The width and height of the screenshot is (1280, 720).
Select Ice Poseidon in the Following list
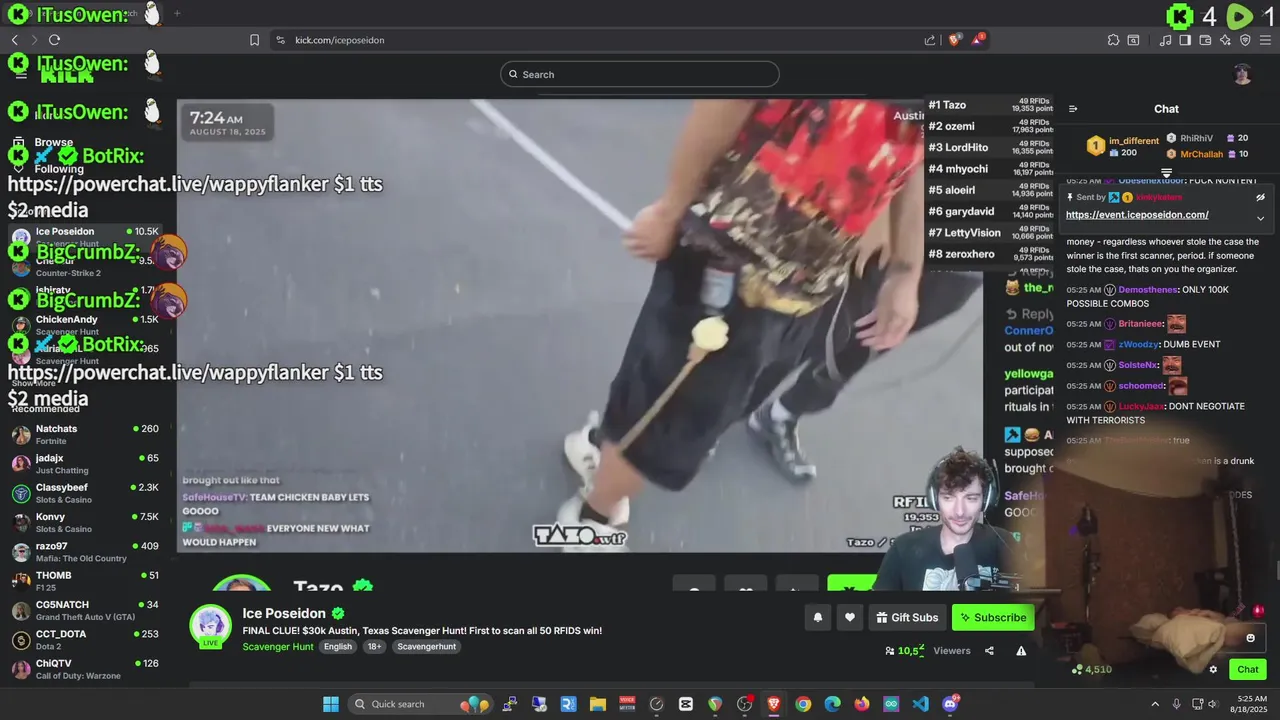pos(85,237)
